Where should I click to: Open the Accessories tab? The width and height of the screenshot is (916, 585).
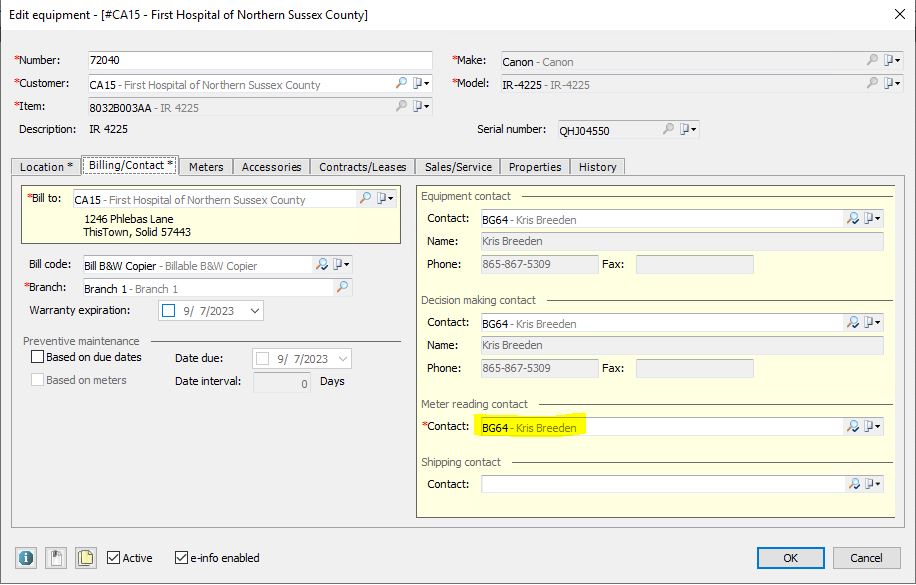point(272,167)
